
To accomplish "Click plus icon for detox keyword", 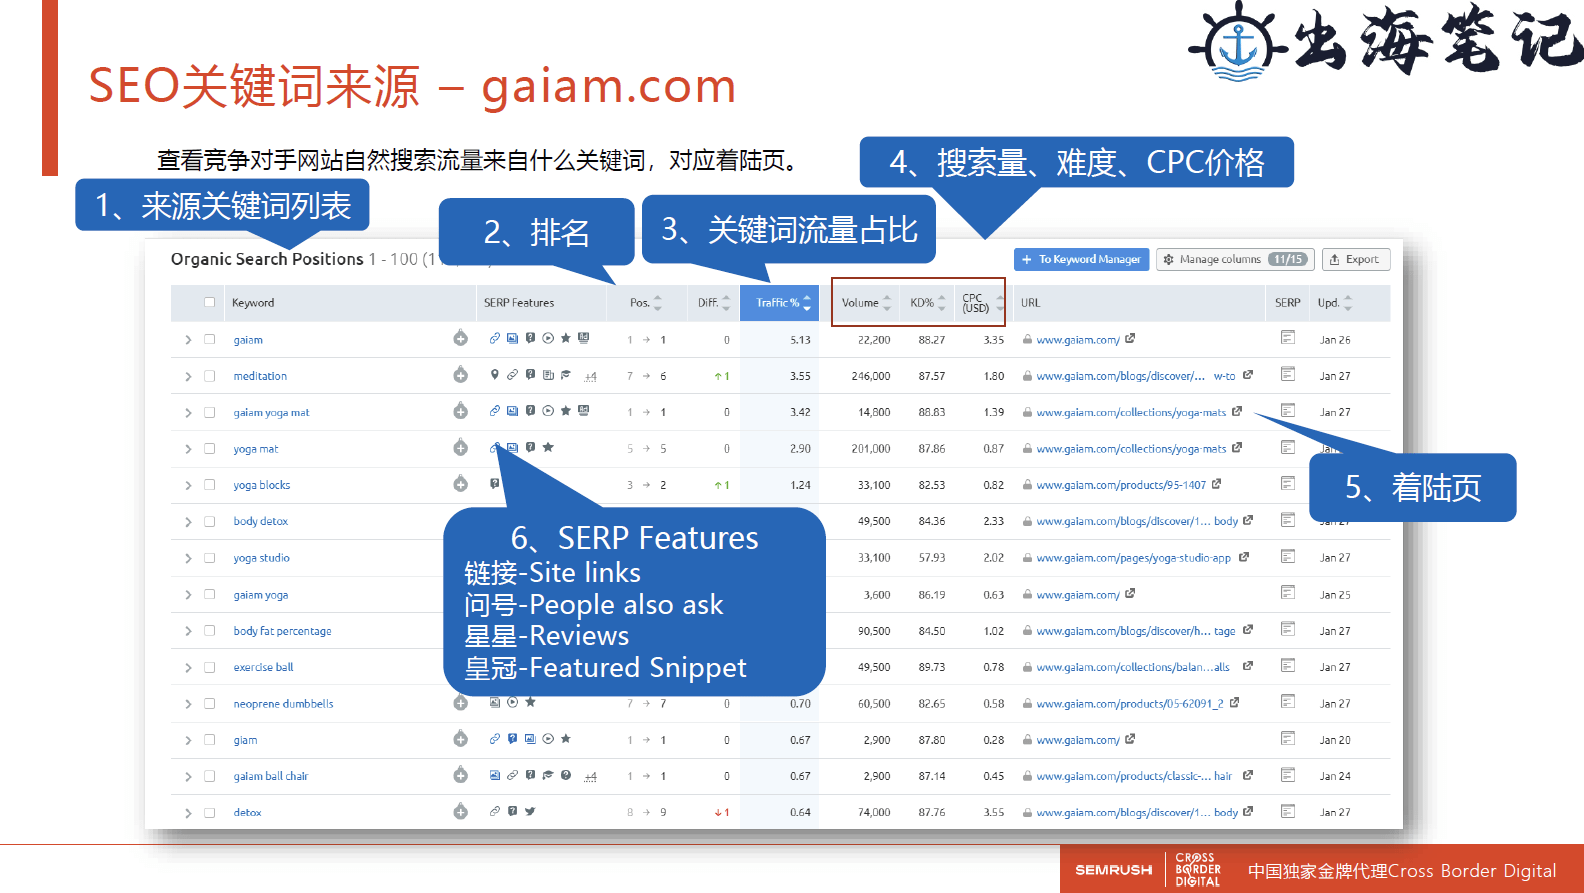I will pos(460,812).
